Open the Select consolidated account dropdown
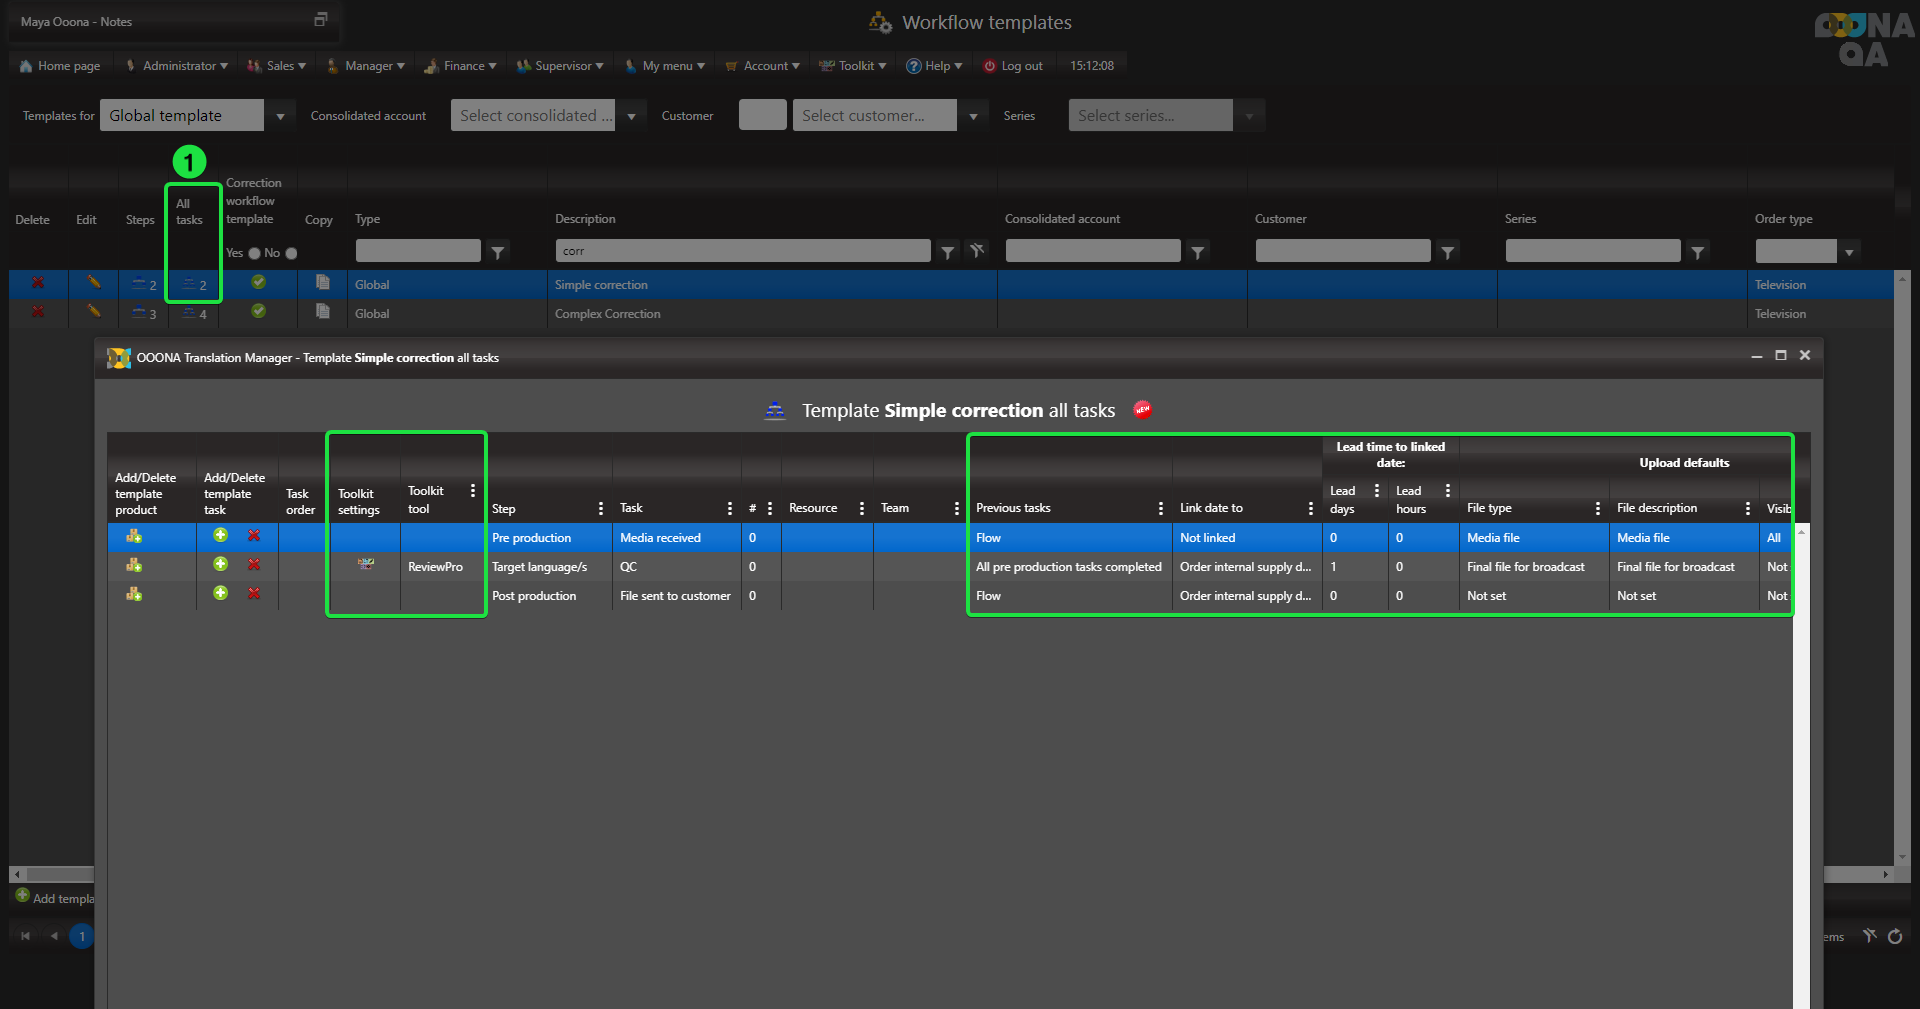This screenshot has width=1920, height=1009. click(x=631, y=116)
